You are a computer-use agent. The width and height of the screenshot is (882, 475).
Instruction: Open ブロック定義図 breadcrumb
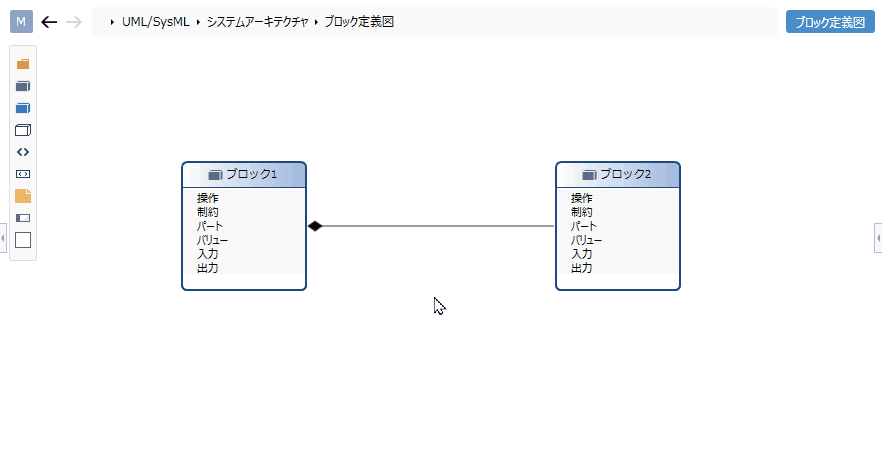(359, 22)
